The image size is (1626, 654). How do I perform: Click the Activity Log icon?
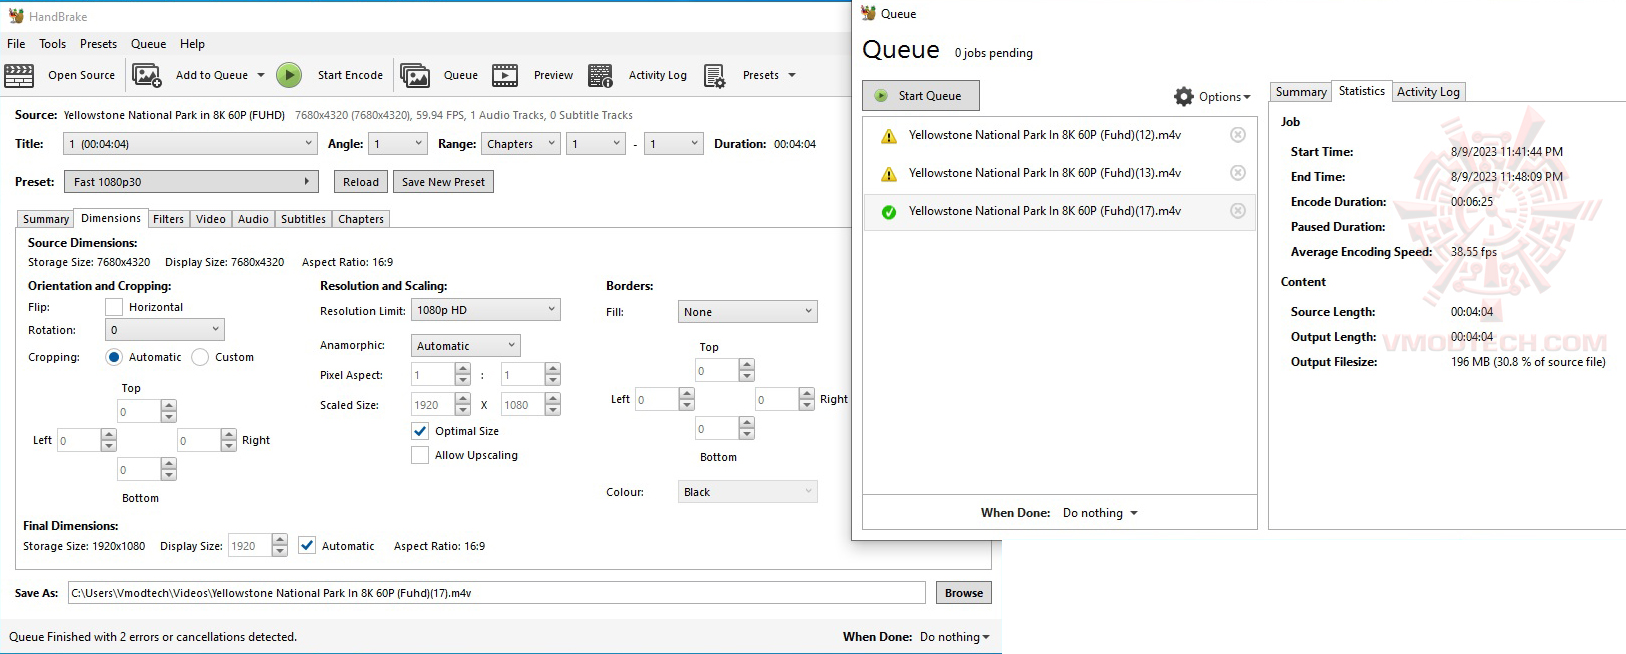click(601, 75)
